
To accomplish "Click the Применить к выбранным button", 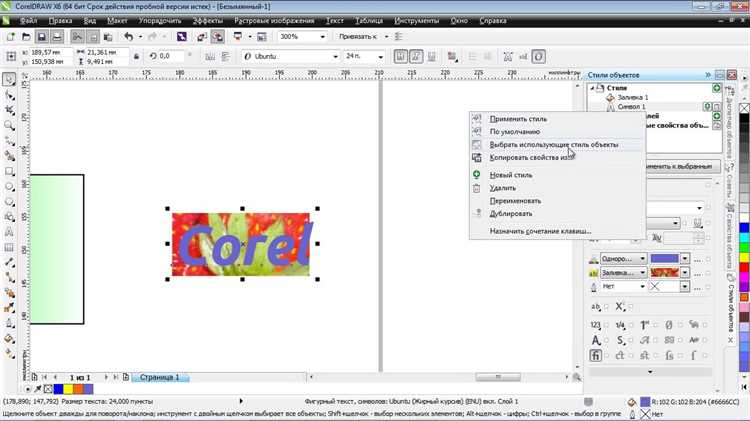I will [683, 166].
